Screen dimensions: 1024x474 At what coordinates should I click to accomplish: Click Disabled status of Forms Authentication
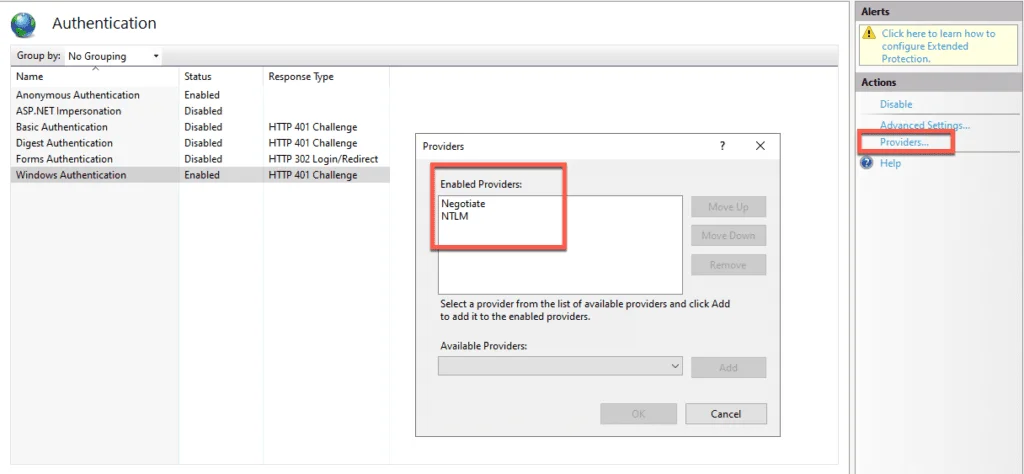pyautogui.click(x=203, y=159)
